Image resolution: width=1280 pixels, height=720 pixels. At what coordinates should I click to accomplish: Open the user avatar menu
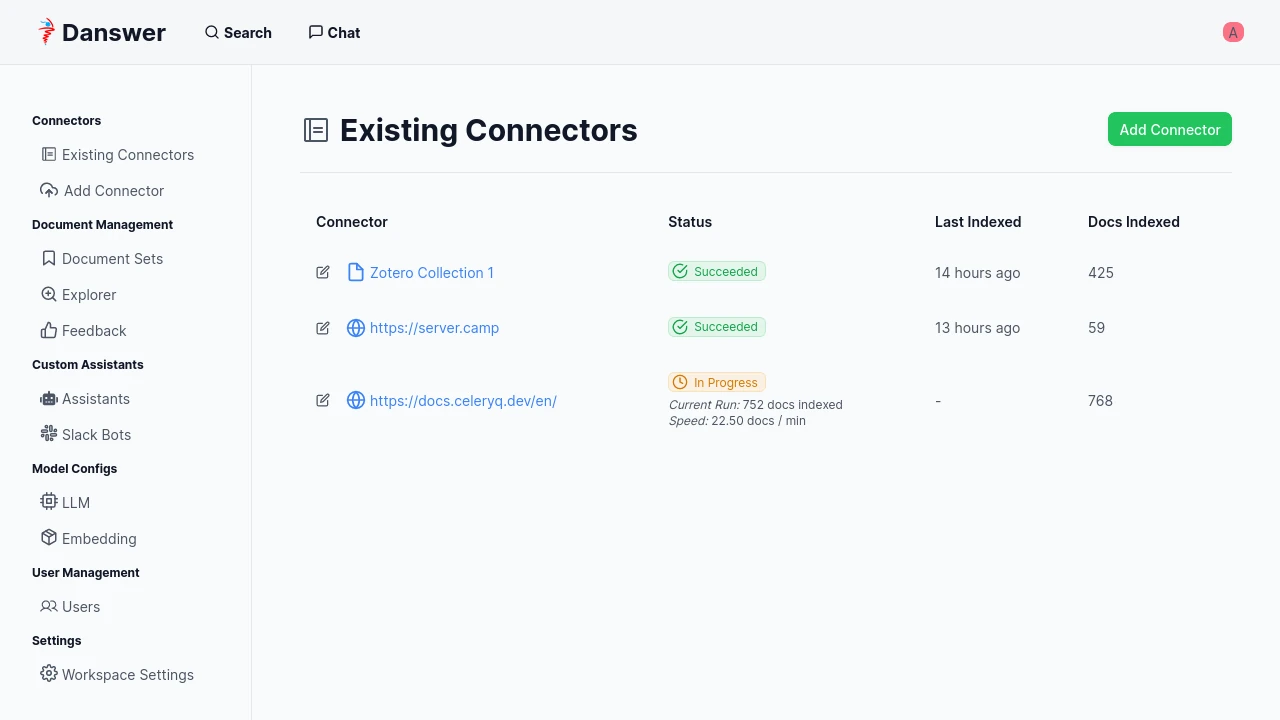(1233, 32)
